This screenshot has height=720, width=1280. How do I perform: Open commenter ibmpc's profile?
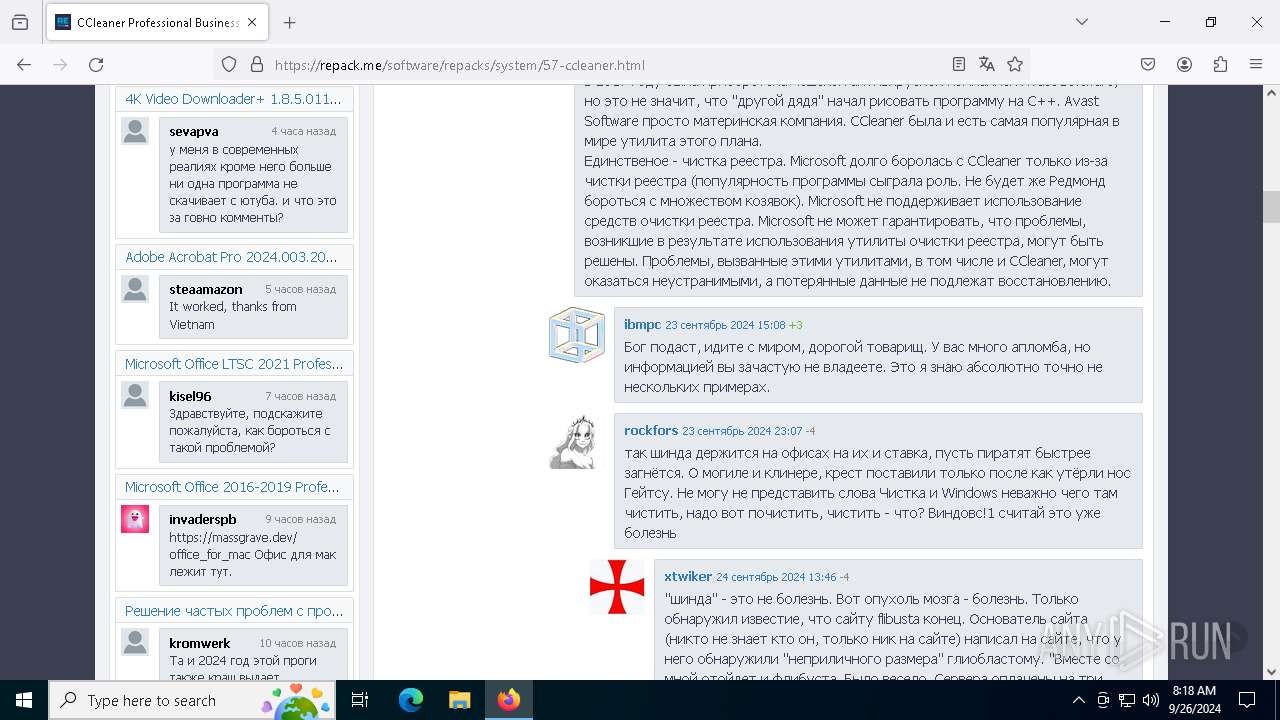pyautogui.click(x=642, y=324)
